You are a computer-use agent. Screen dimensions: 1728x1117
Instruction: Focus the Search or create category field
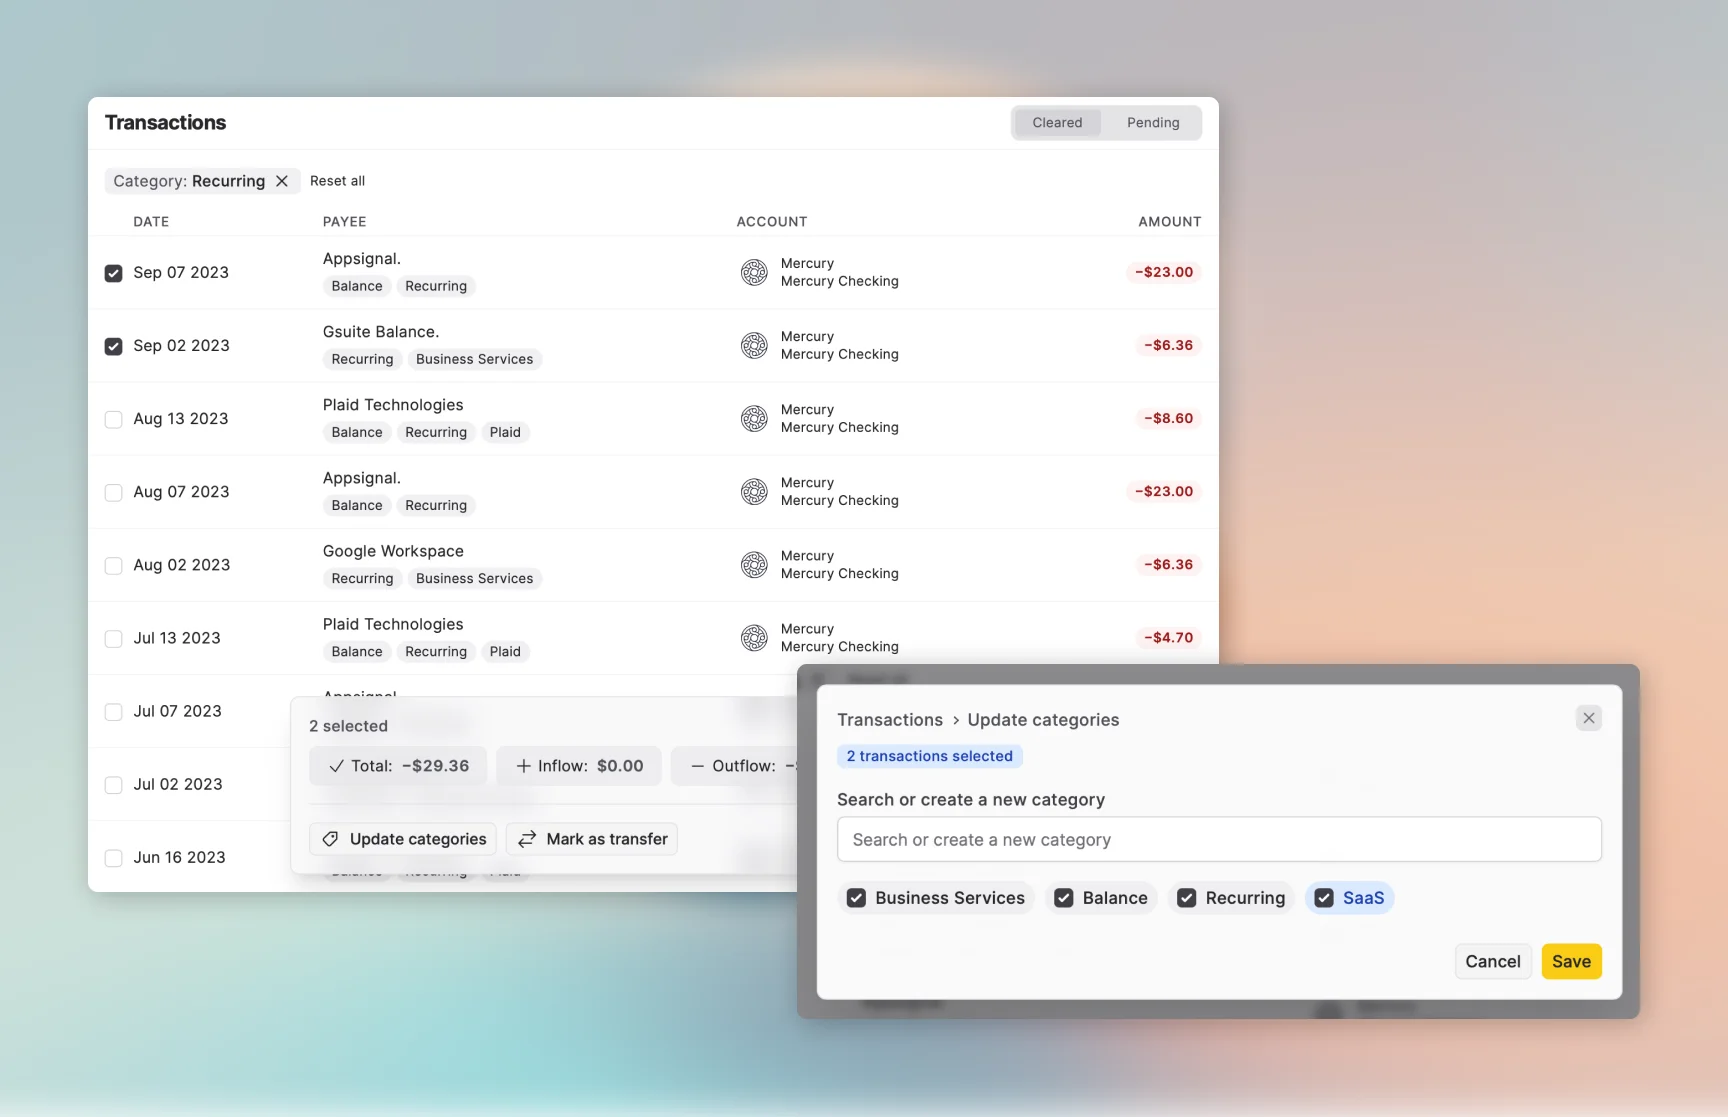(1218, 840)
